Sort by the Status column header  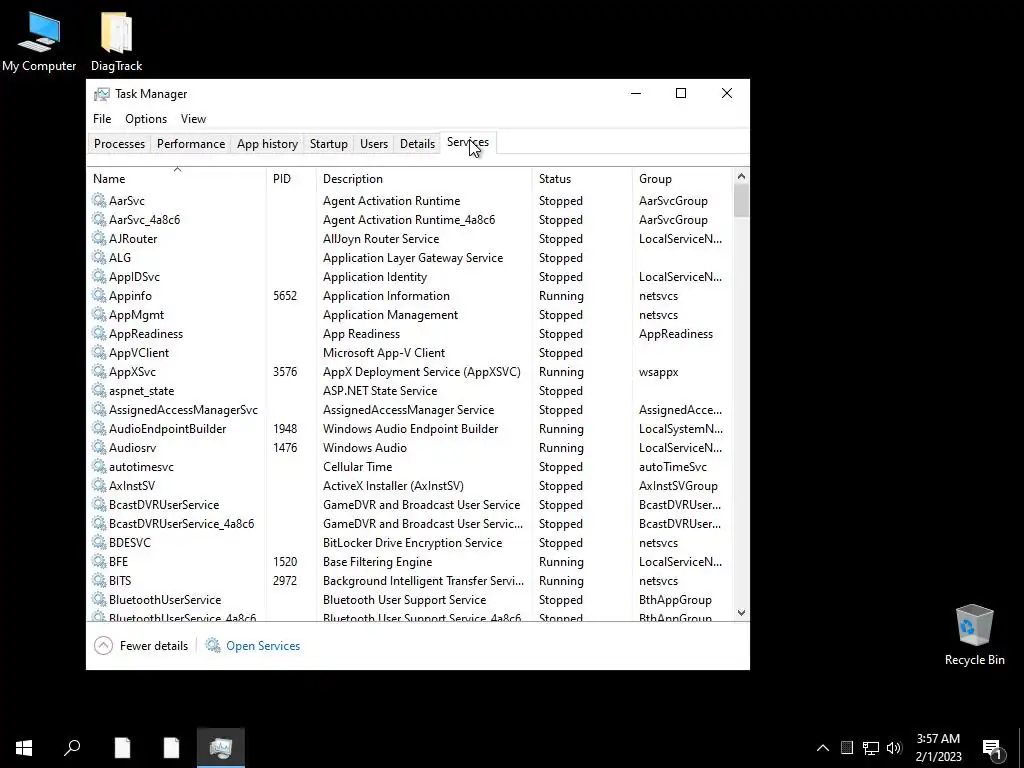[x=582, y=178]
